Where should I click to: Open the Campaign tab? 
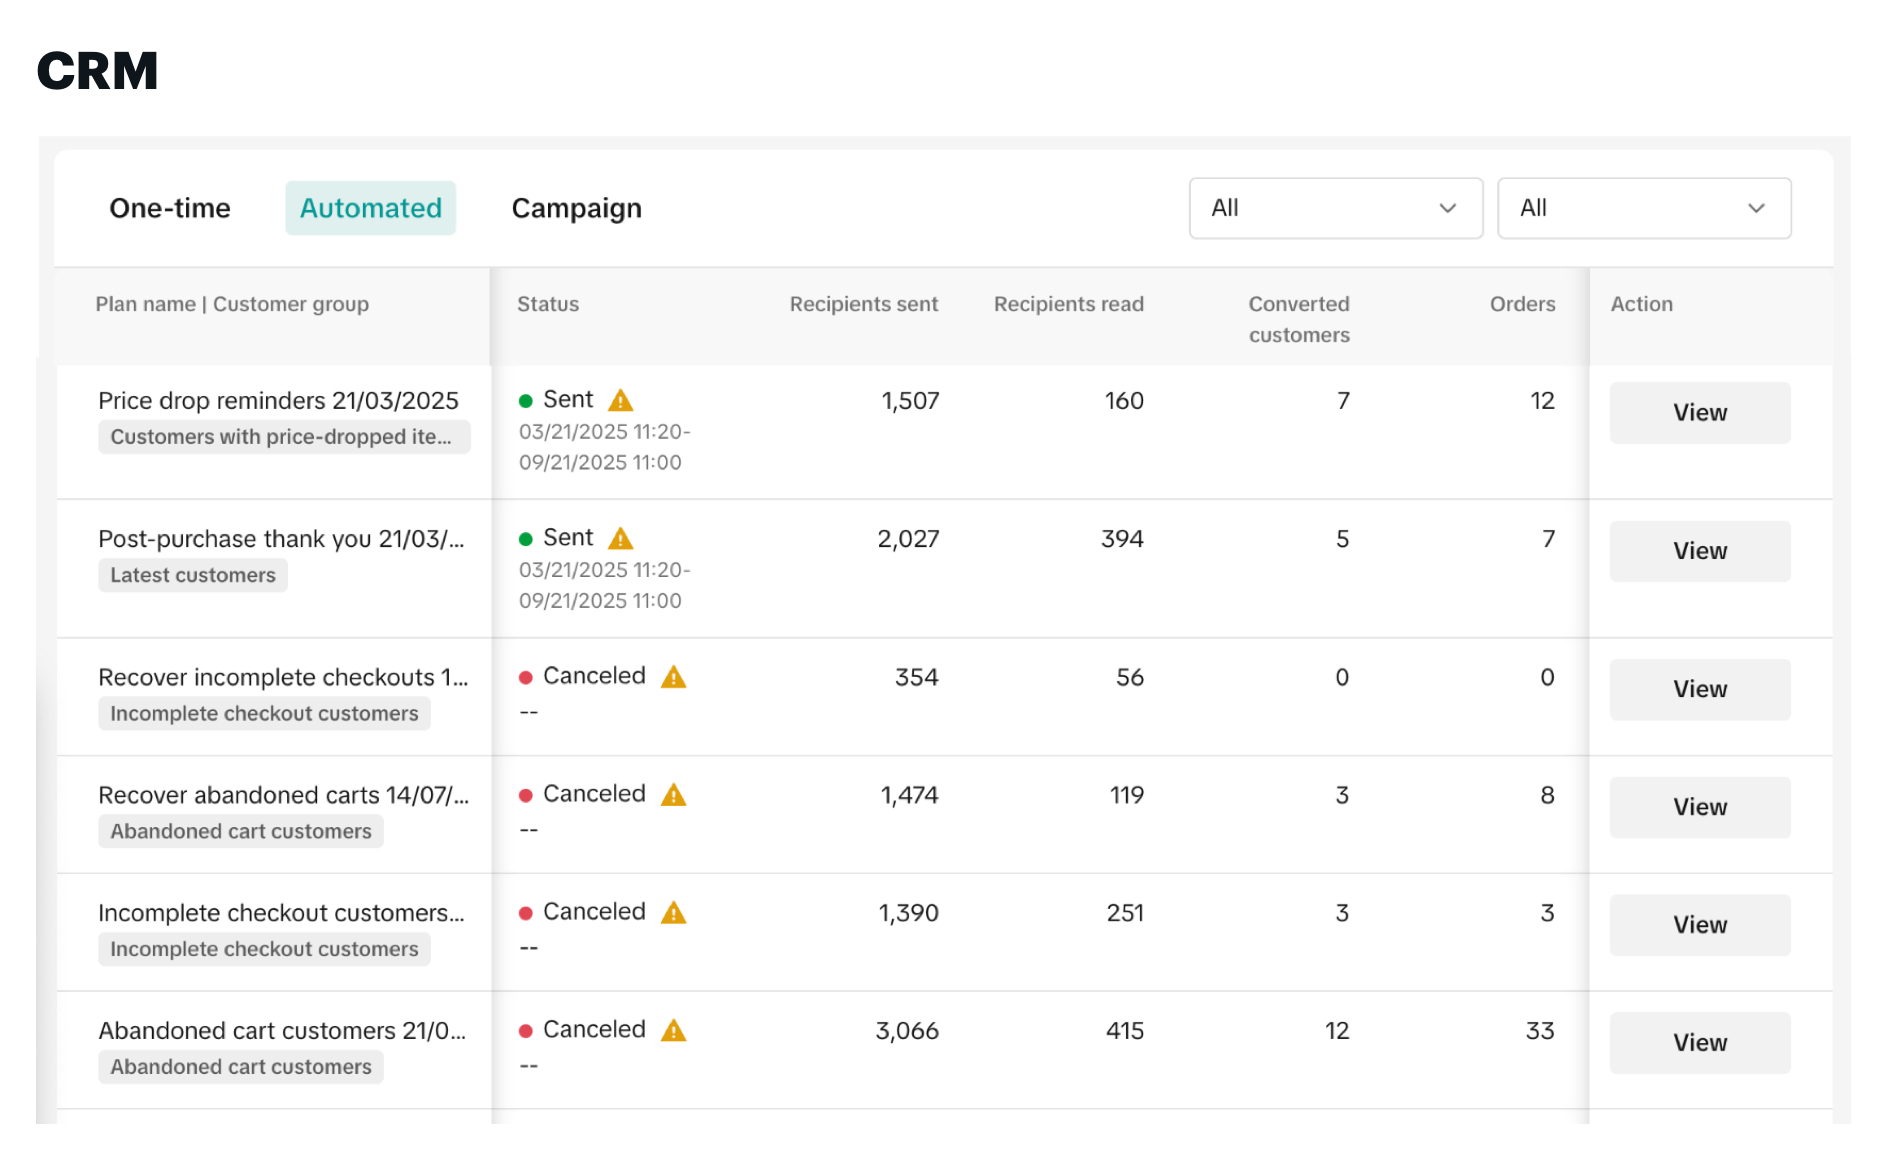tap(576, 208)
